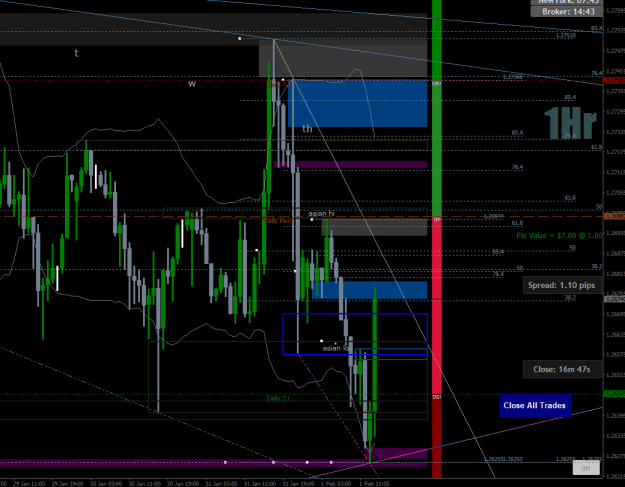Click the orange pivot price tag on price axis
Viewport: 625px width, 487px height.
tap(614, 216)
